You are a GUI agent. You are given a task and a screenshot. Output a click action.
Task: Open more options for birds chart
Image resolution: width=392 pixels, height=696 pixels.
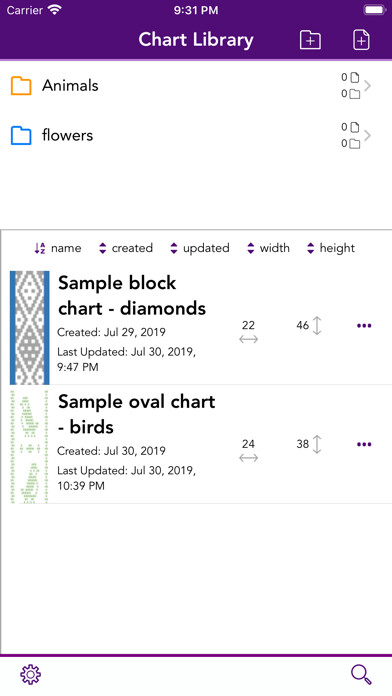point(364,444)
